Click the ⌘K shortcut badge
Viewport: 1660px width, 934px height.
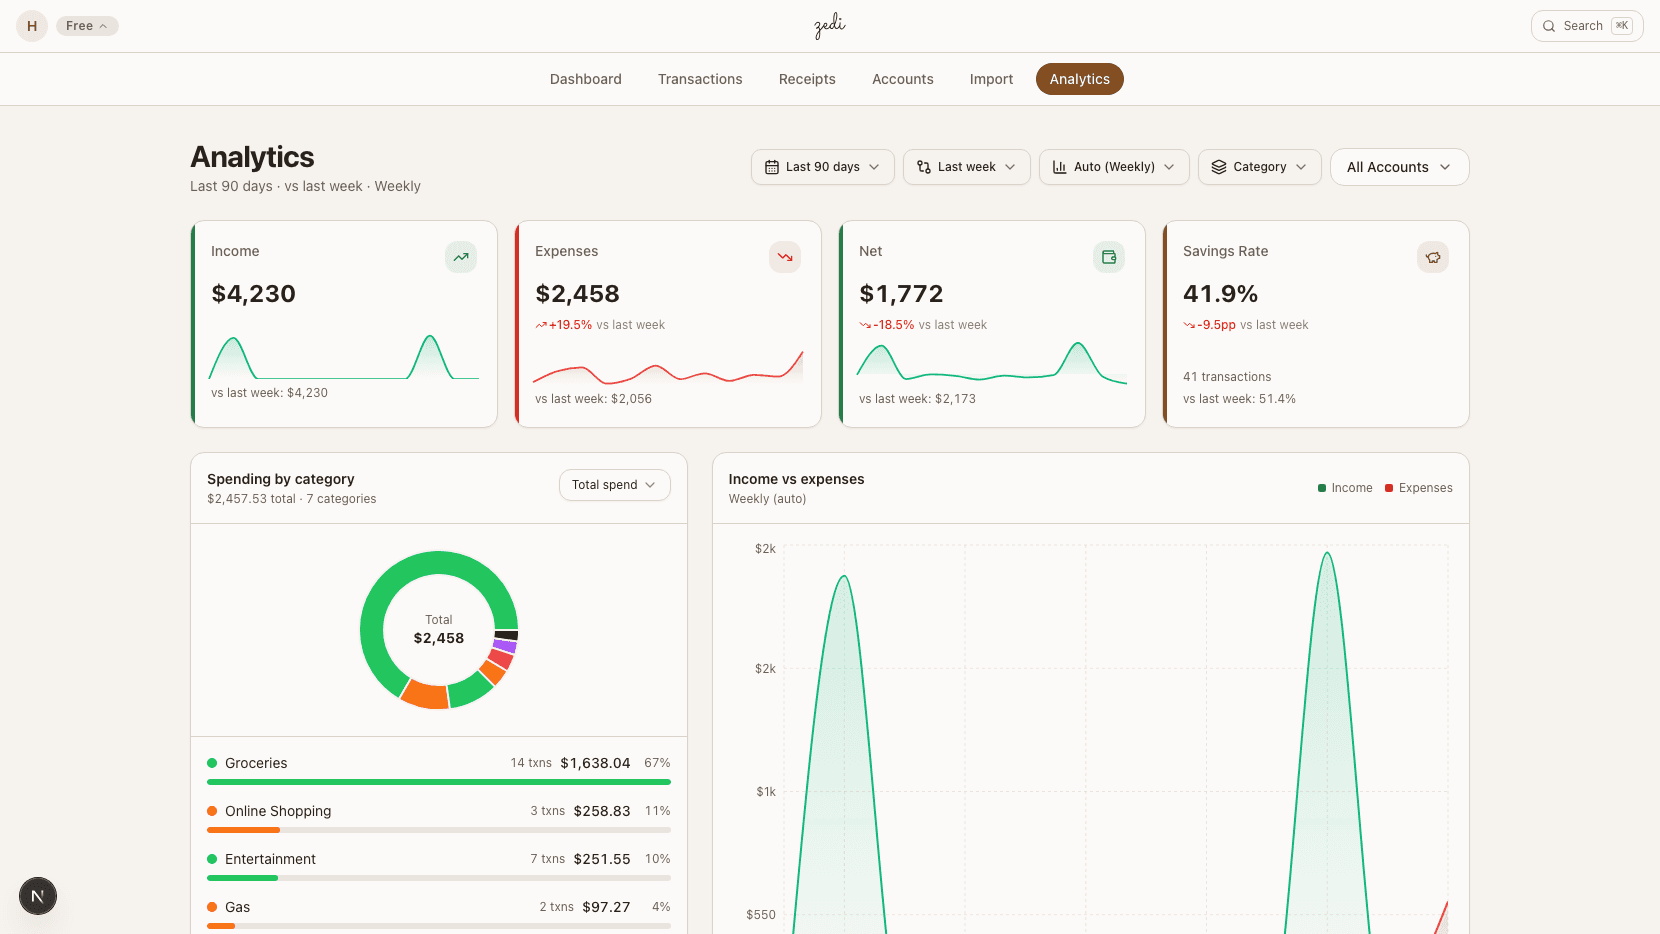pyautogui.click(x=1622, y=26)
